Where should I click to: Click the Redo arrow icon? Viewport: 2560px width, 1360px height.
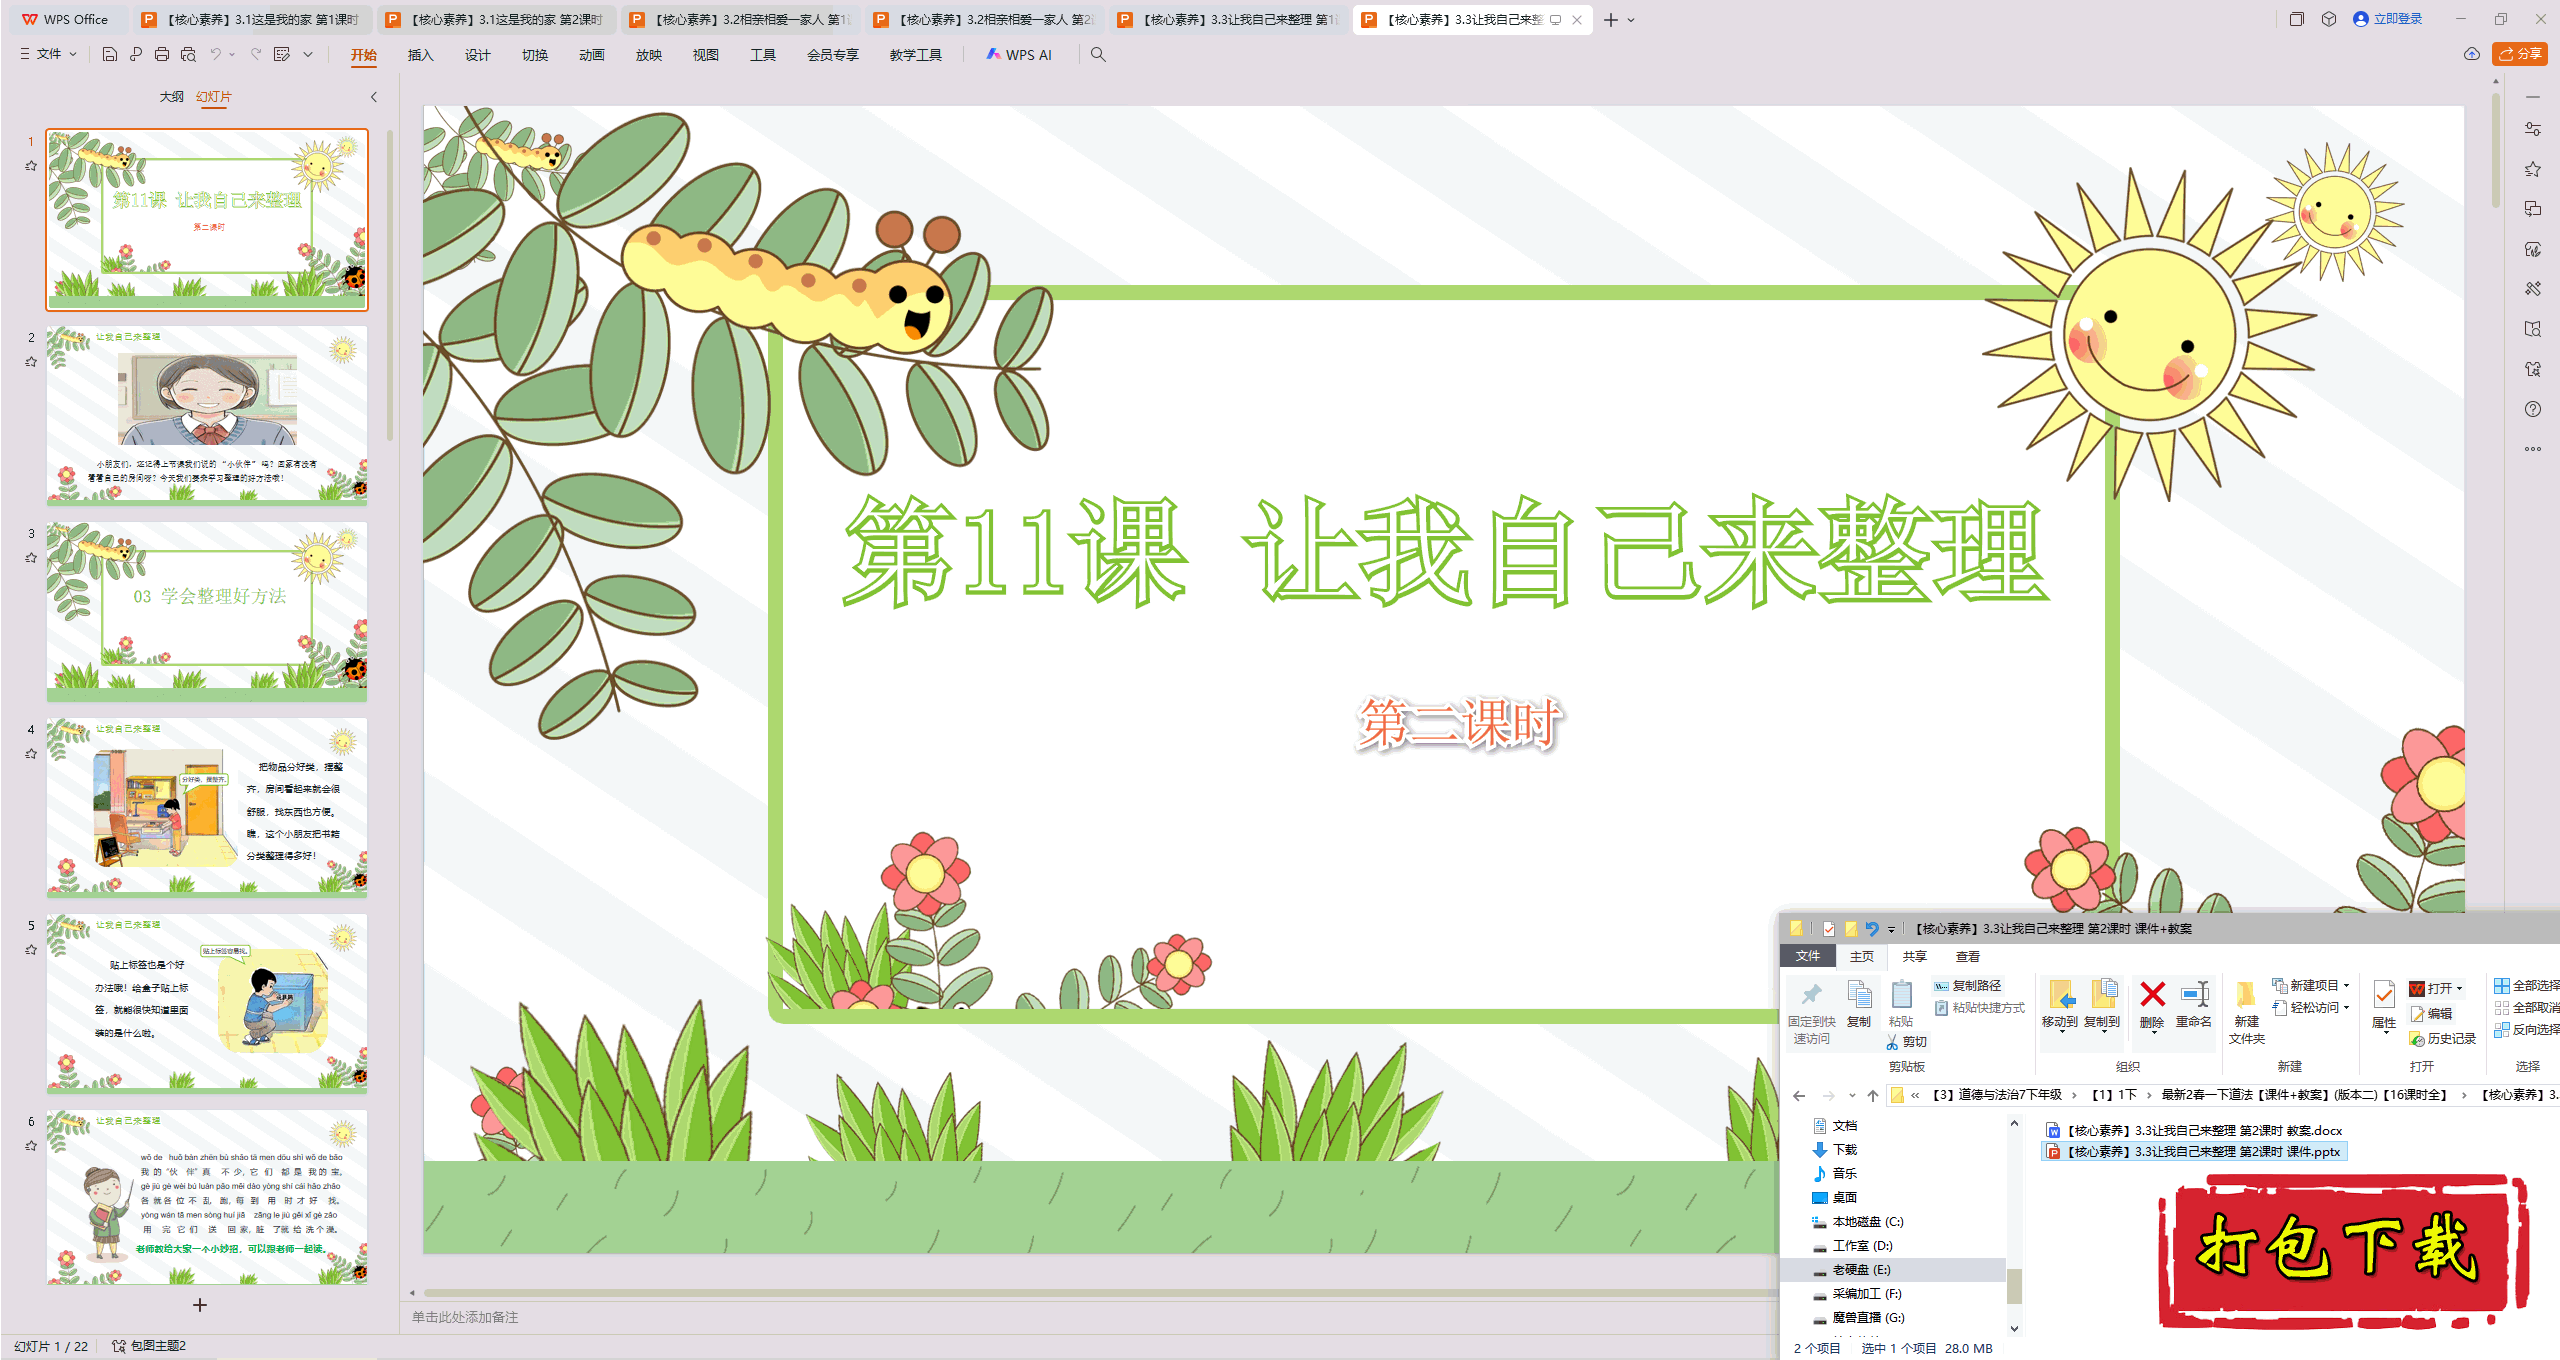click(256, 54)
